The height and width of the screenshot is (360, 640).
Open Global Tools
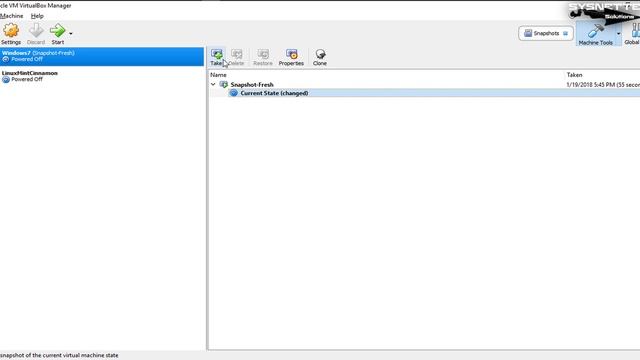(633, 34)
